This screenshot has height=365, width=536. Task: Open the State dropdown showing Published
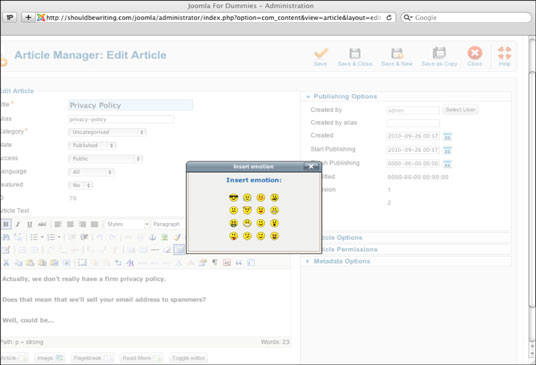(x=92, y=145)
